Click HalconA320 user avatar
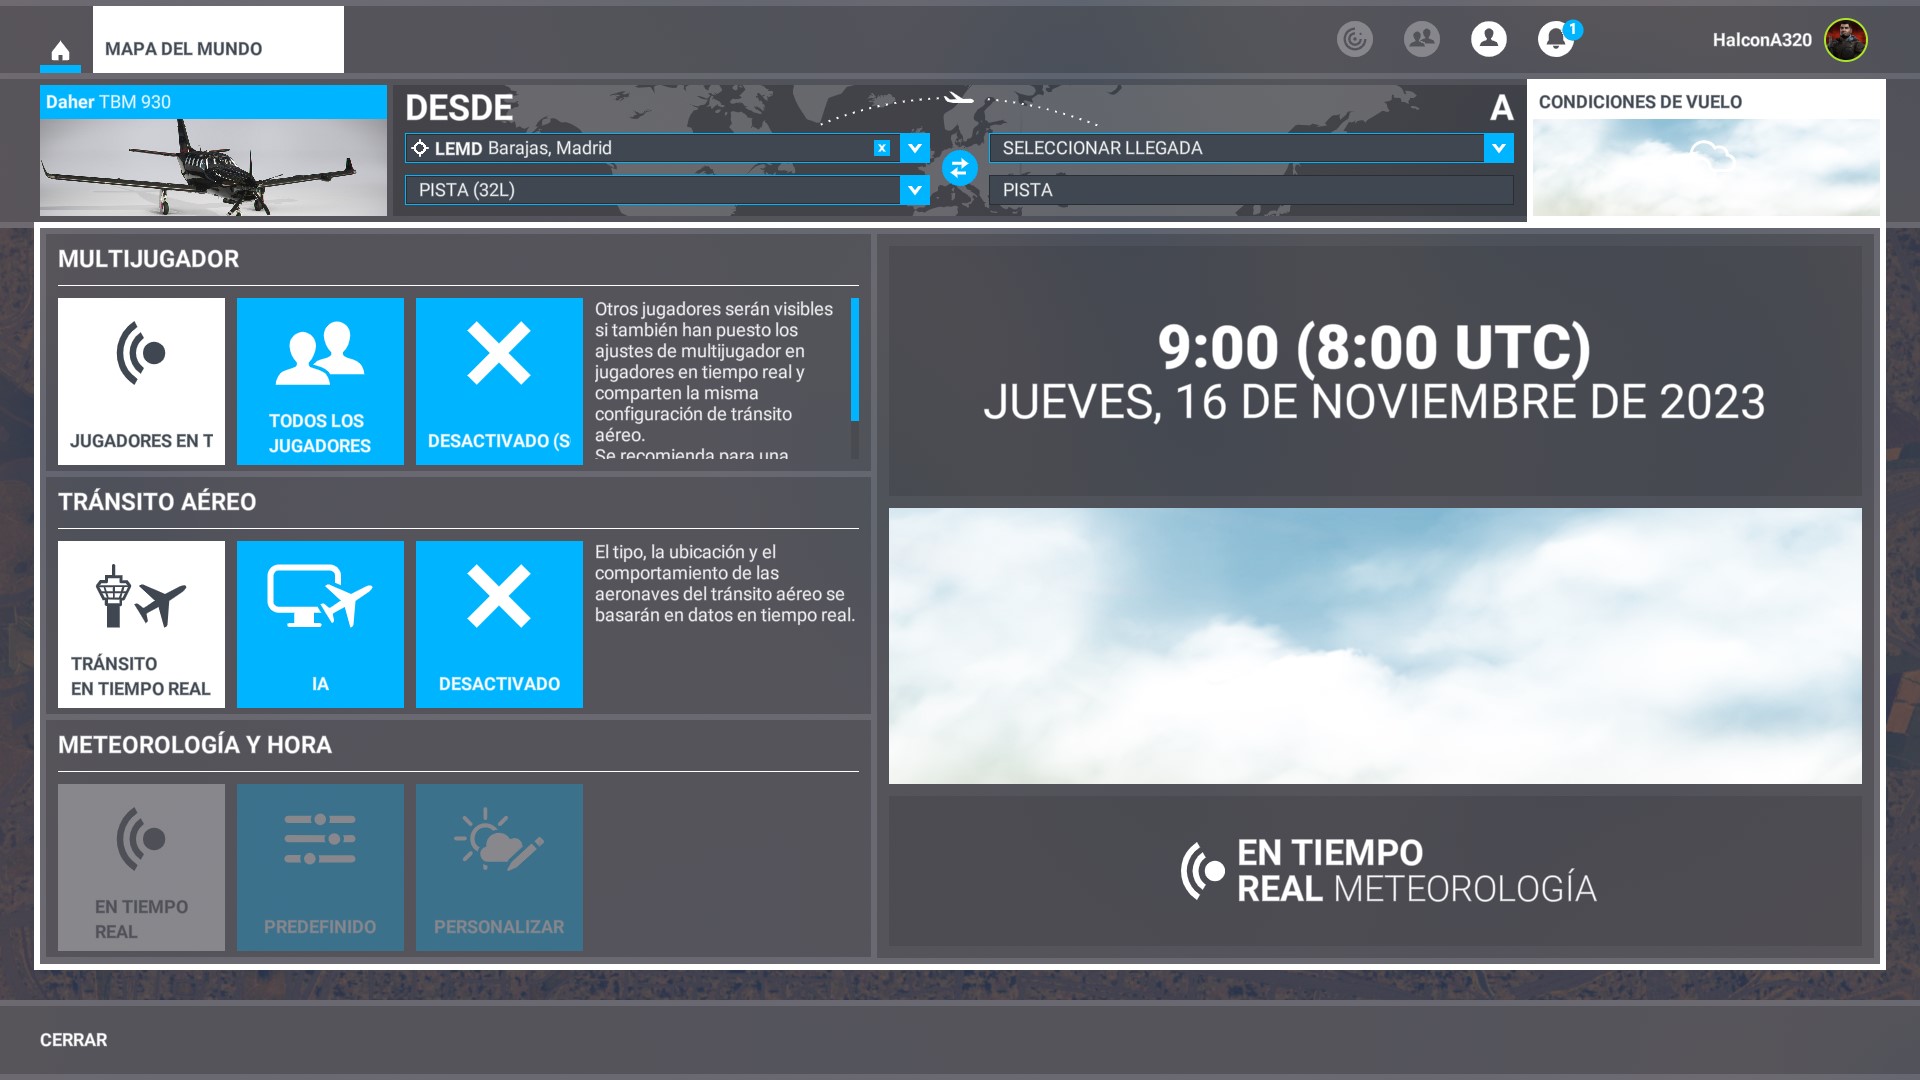The height and width of the screenshot is (1080, 1920). point(1845,40)
